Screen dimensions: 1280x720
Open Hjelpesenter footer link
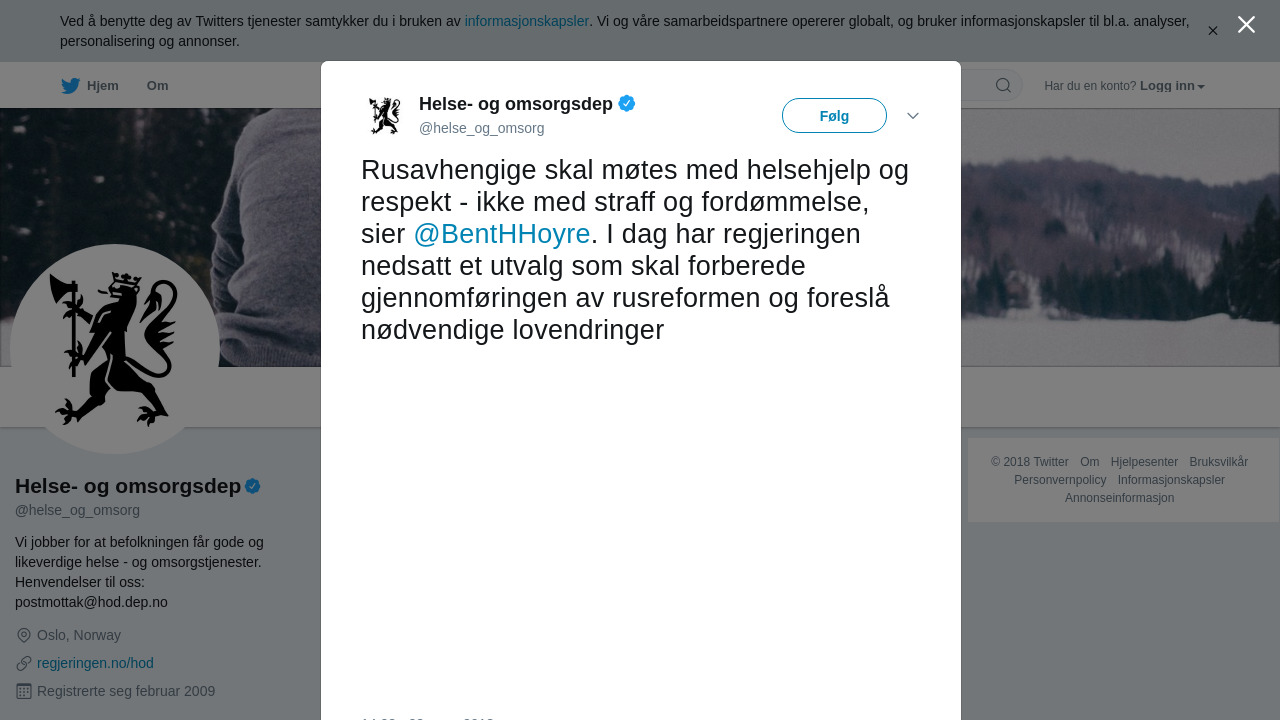click(x=1144, y=462)
